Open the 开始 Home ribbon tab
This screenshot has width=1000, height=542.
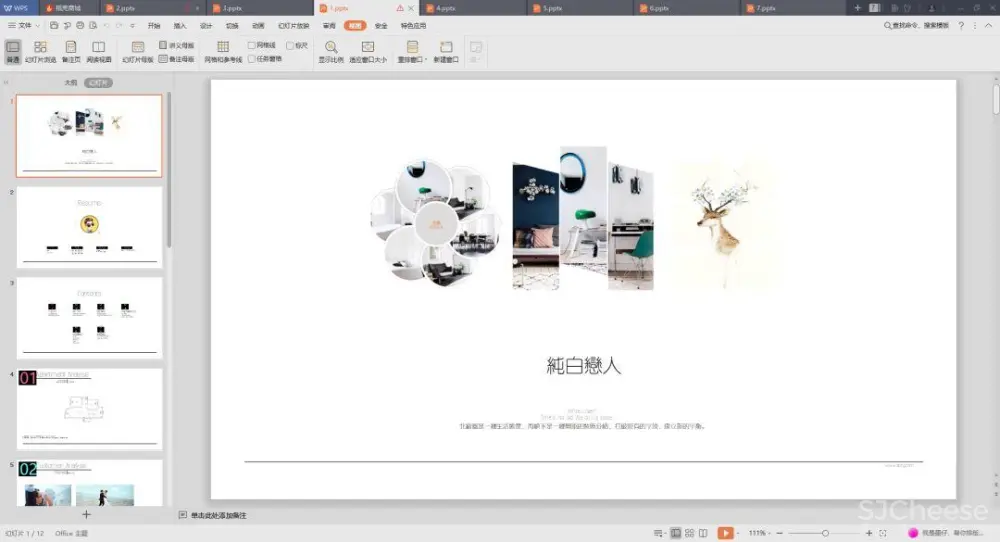point(154,26)
